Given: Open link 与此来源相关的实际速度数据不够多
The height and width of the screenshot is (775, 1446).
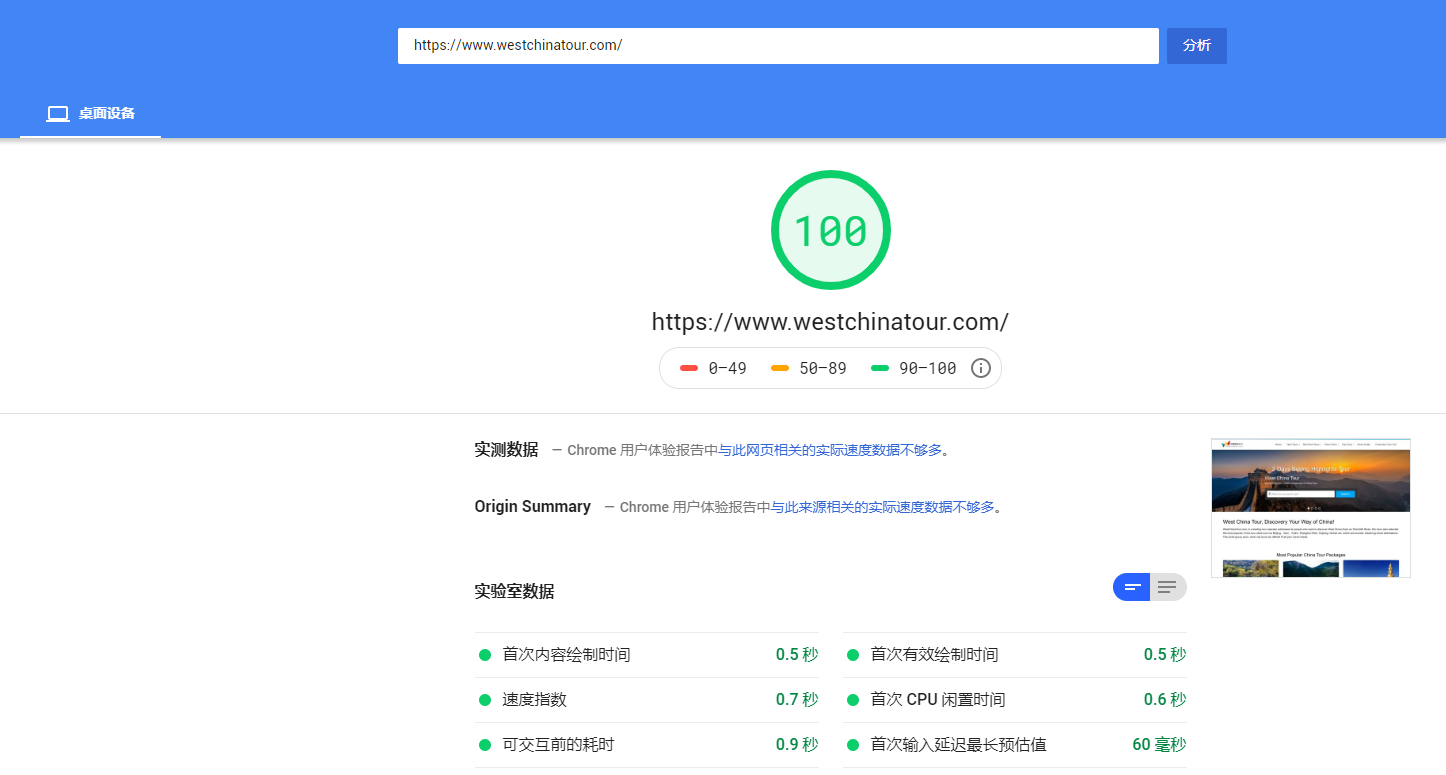Looking at the screenshot, I should [x=883, y=507].
